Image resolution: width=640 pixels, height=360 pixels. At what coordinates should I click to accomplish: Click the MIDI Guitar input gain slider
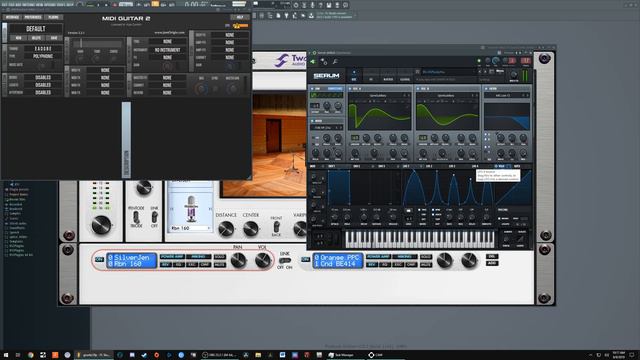point(96,43)
